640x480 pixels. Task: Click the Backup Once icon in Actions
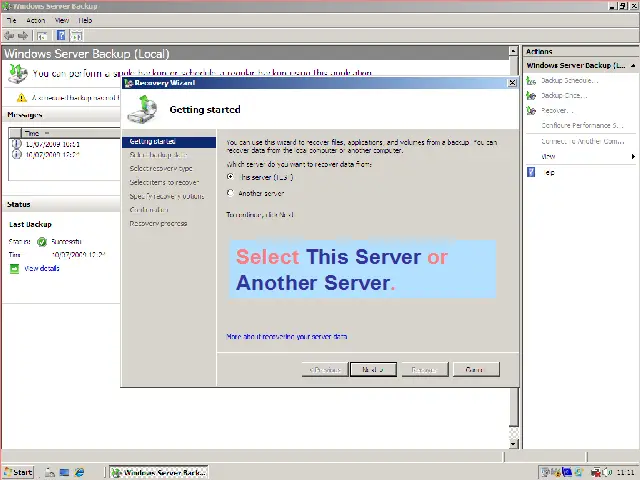531,96
